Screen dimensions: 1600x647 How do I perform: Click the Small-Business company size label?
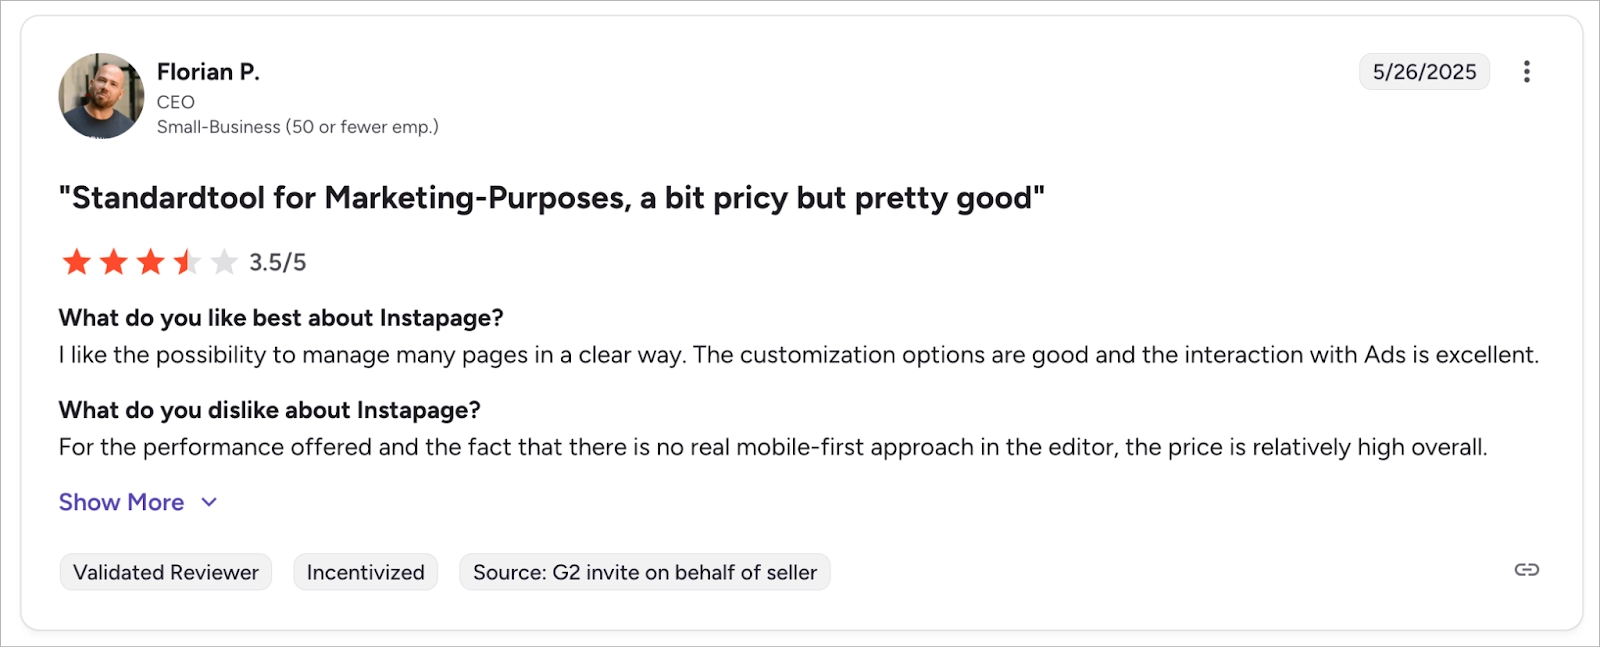297,127
